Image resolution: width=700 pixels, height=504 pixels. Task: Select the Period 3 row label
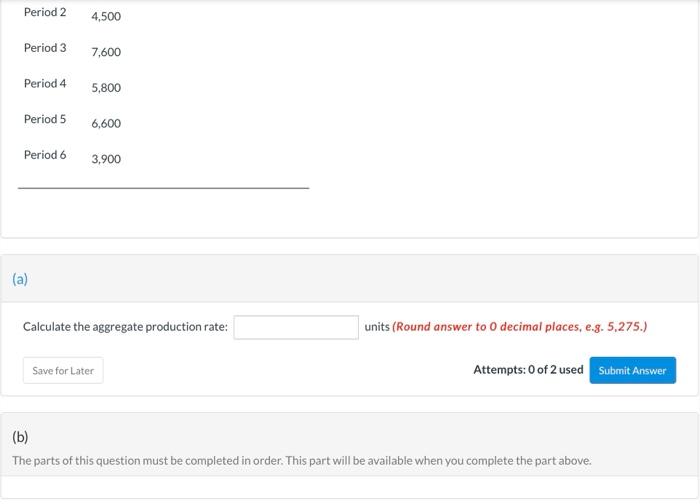click(x=45, y=48)
